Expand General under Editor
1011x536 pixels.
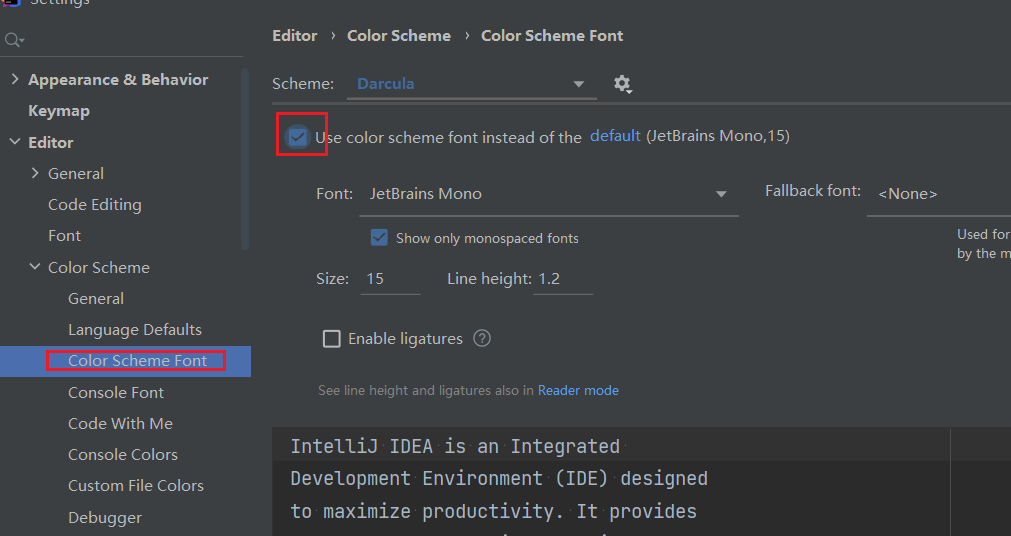pos(35,173)
